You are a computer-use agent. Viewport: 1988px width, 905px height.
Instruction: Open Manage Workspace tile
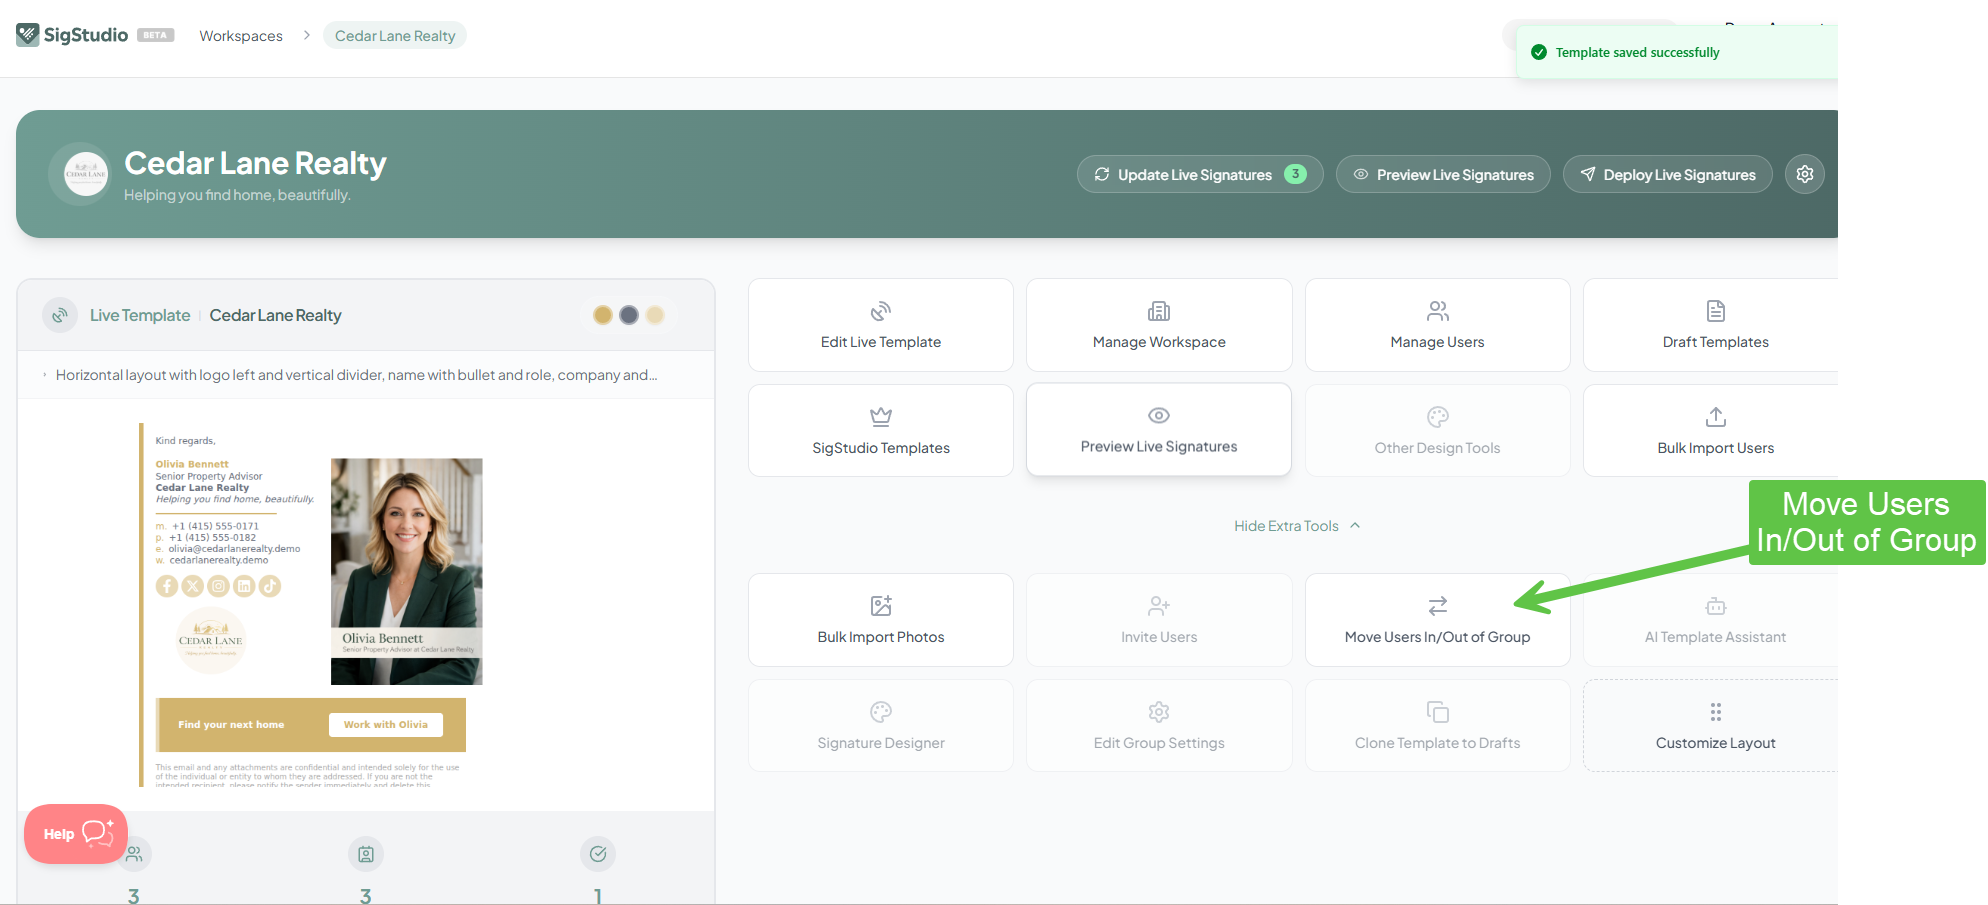(x=1159, y=325)
